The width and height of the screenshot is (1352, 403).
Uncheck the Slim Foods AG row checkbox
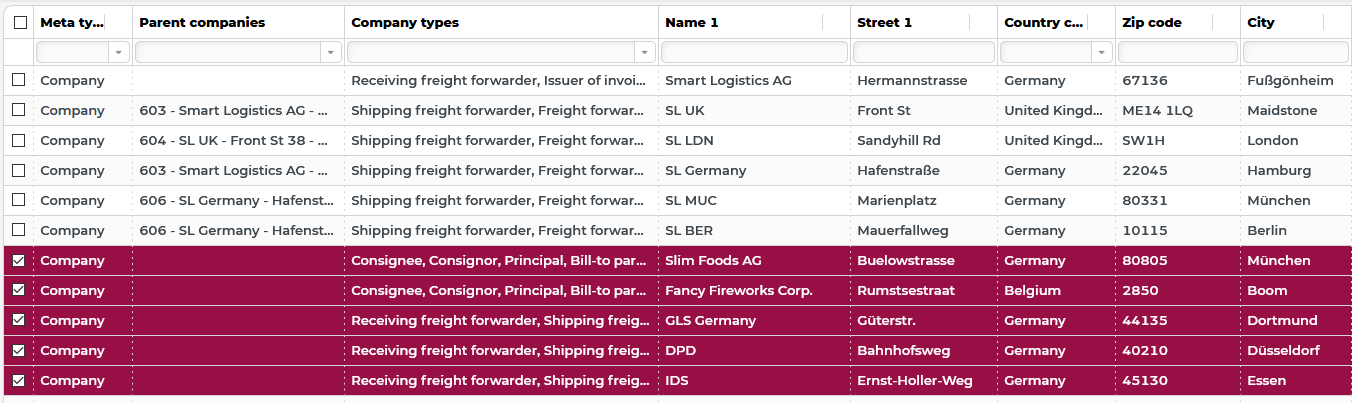click(x=19, y=260)
